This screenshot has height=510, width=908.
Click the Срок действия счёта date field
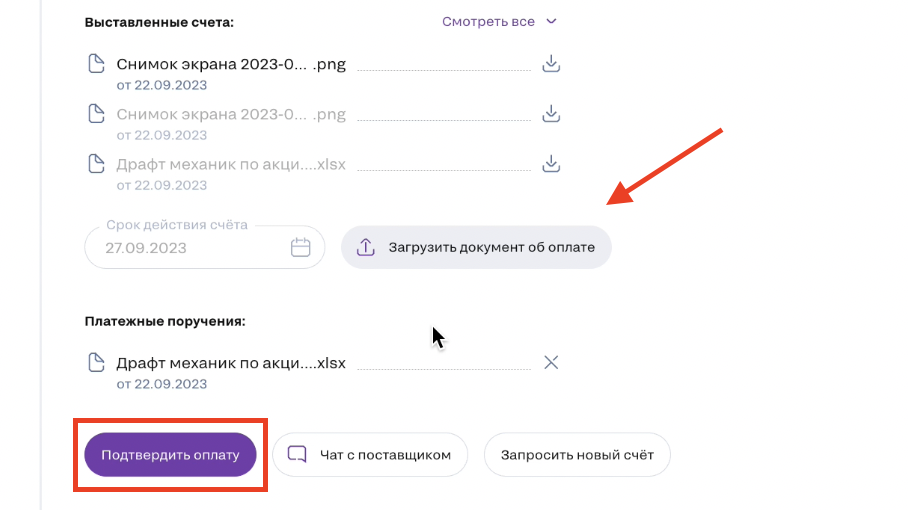204,247
